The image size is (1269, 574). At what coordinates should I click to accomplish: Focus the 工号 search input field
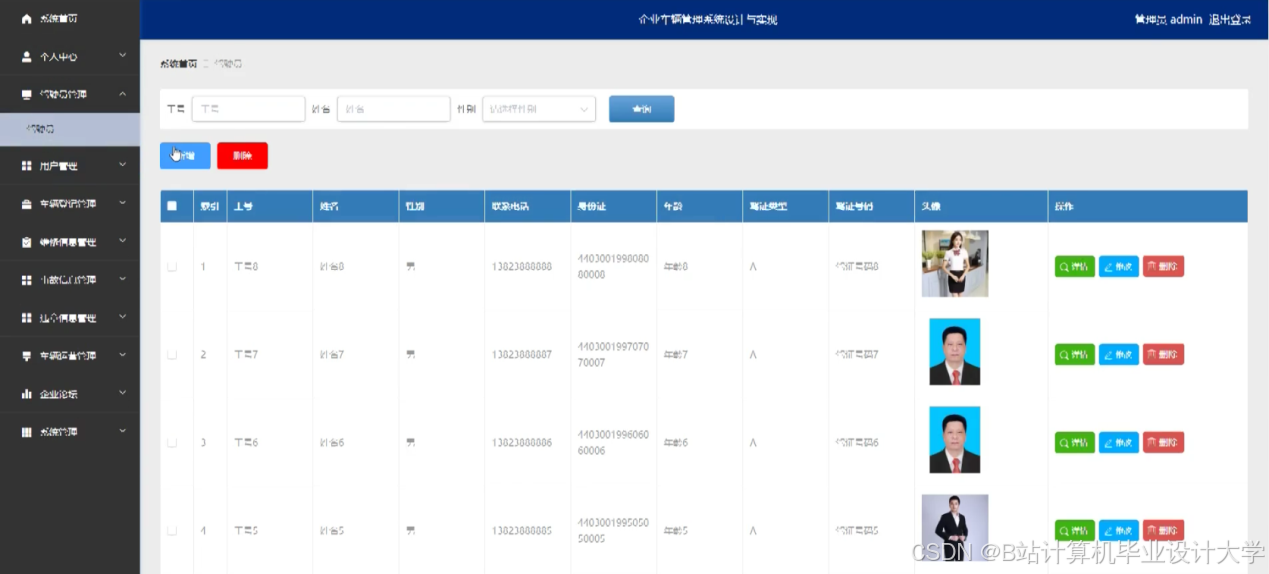click(248, 109)
